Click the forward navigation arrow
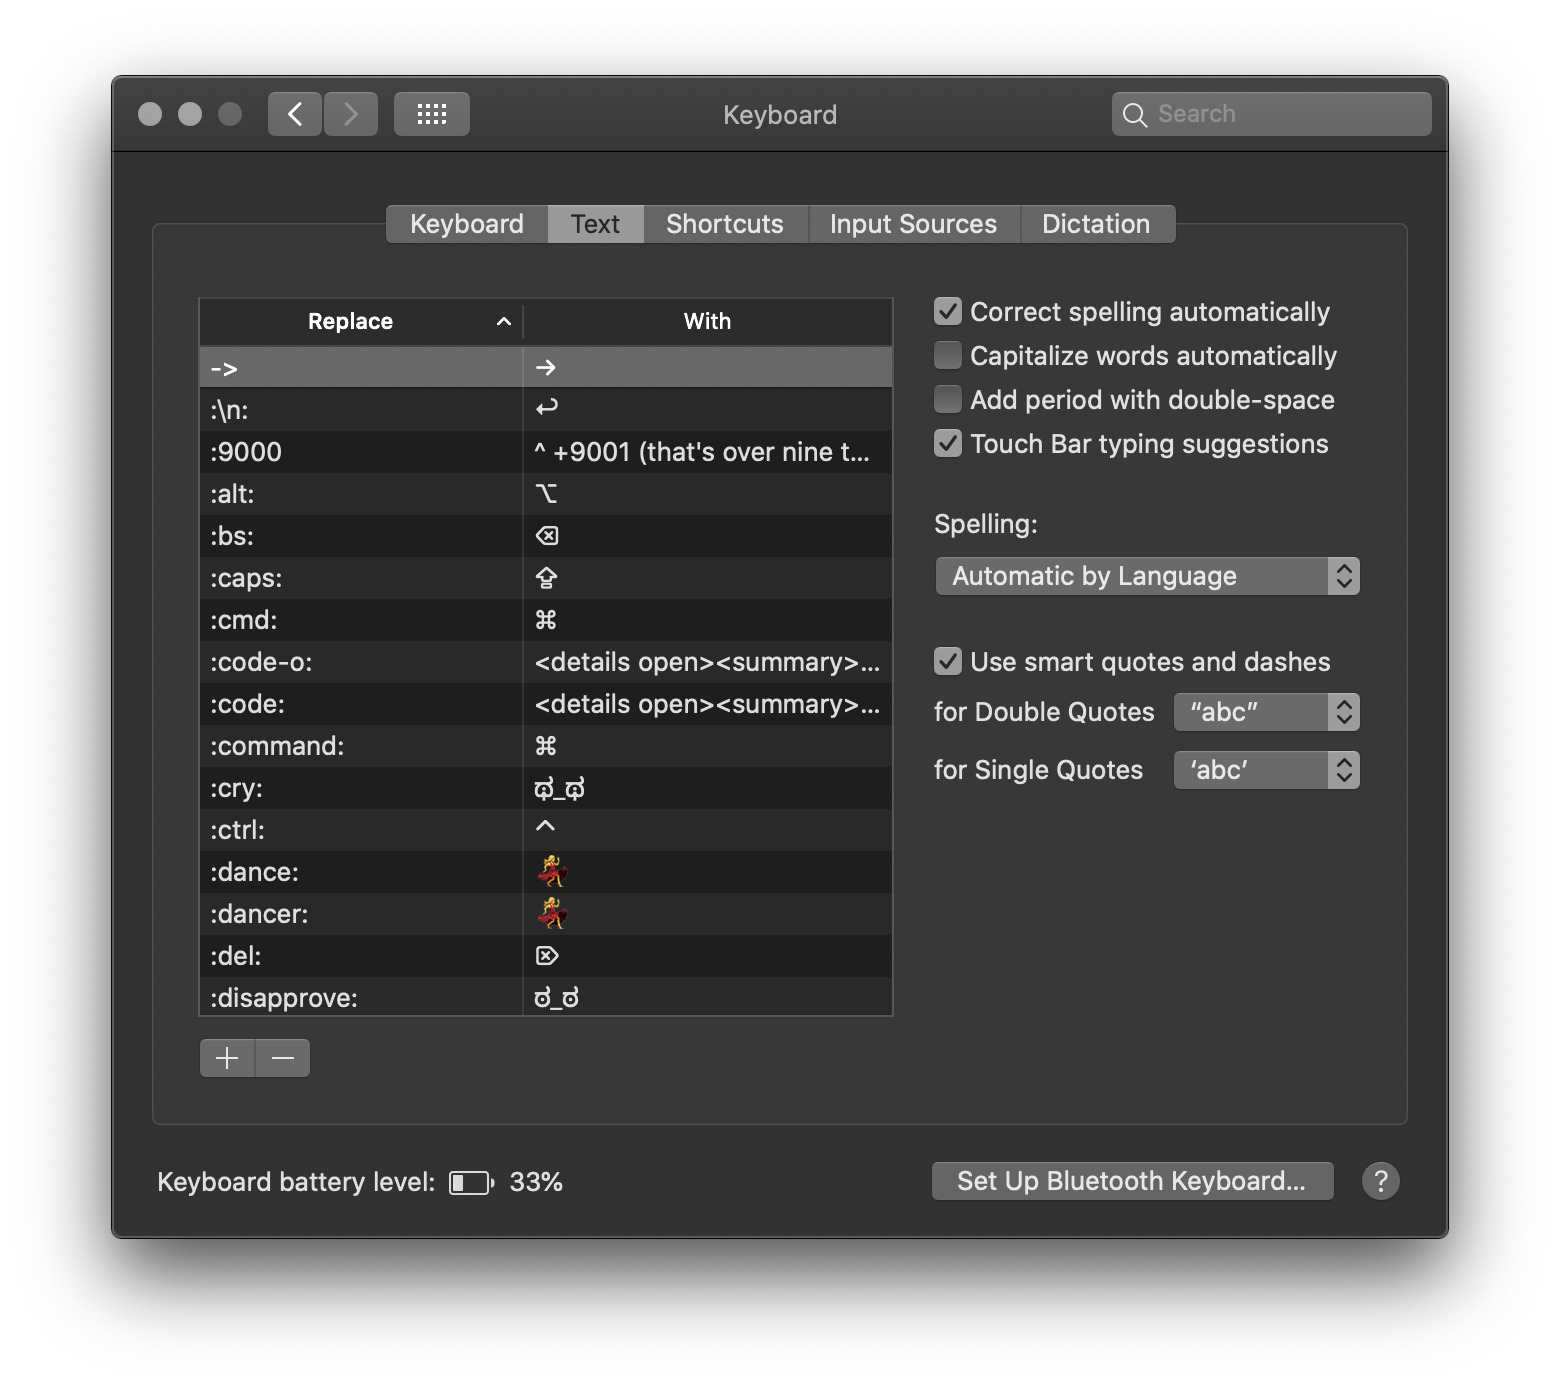The height and width of the screenshot is (1386, 1560). pyautogui.click(x=351, y=114)
